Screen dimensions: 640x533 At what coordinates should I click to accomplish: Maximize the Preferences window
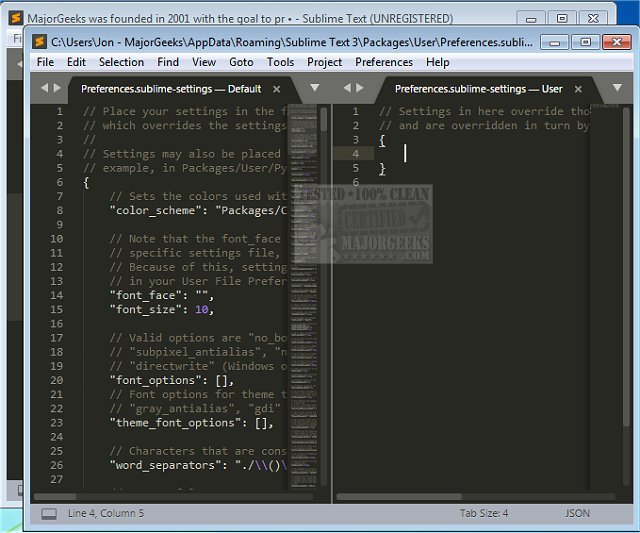point(585,42)
